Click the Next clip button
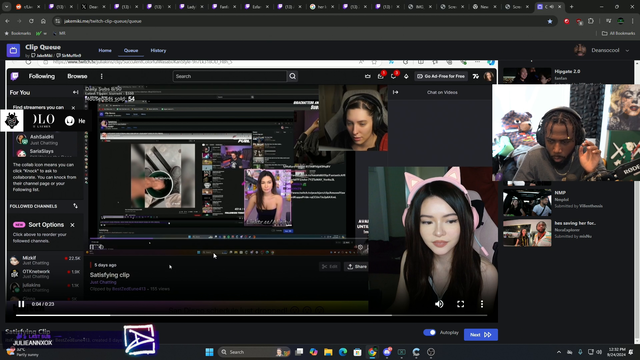 click(481, 335)
